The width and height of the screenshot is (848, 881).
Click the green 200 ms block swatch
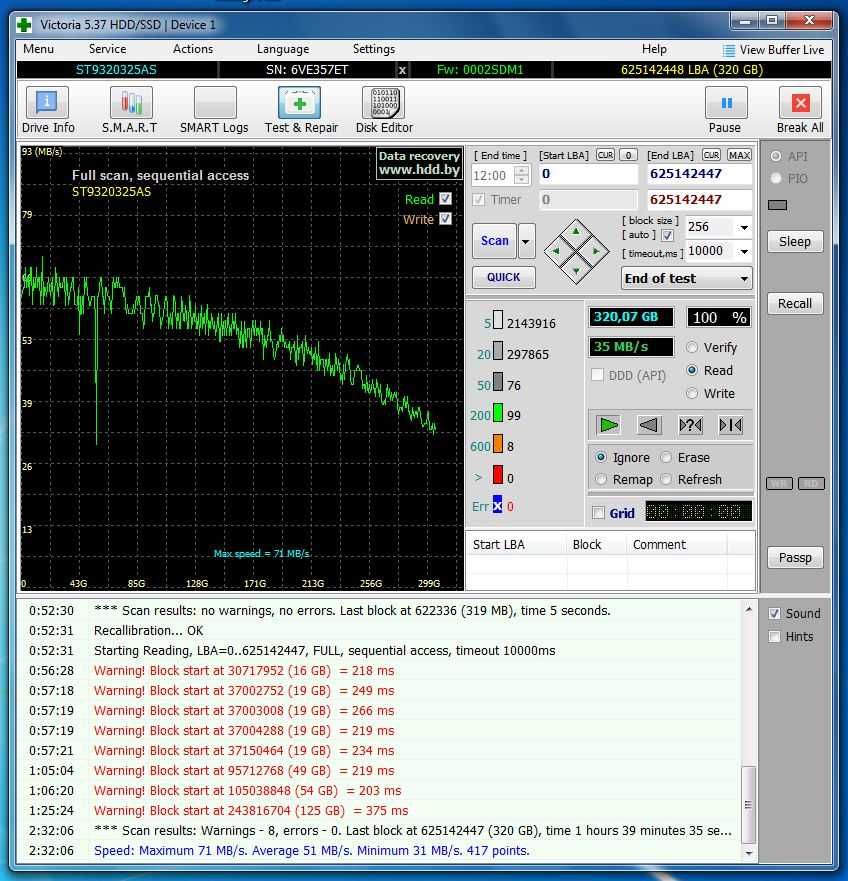click(498, 412)
